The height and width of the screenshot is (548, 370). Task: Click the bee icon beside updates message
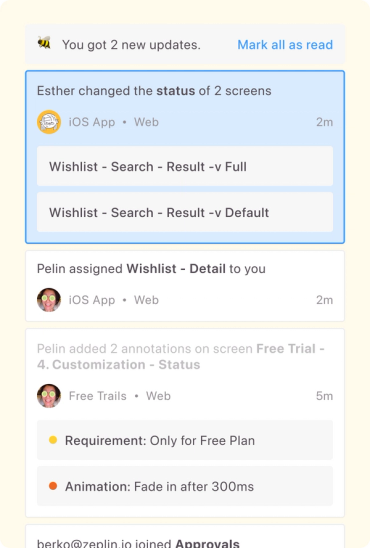tap(44, 43)
